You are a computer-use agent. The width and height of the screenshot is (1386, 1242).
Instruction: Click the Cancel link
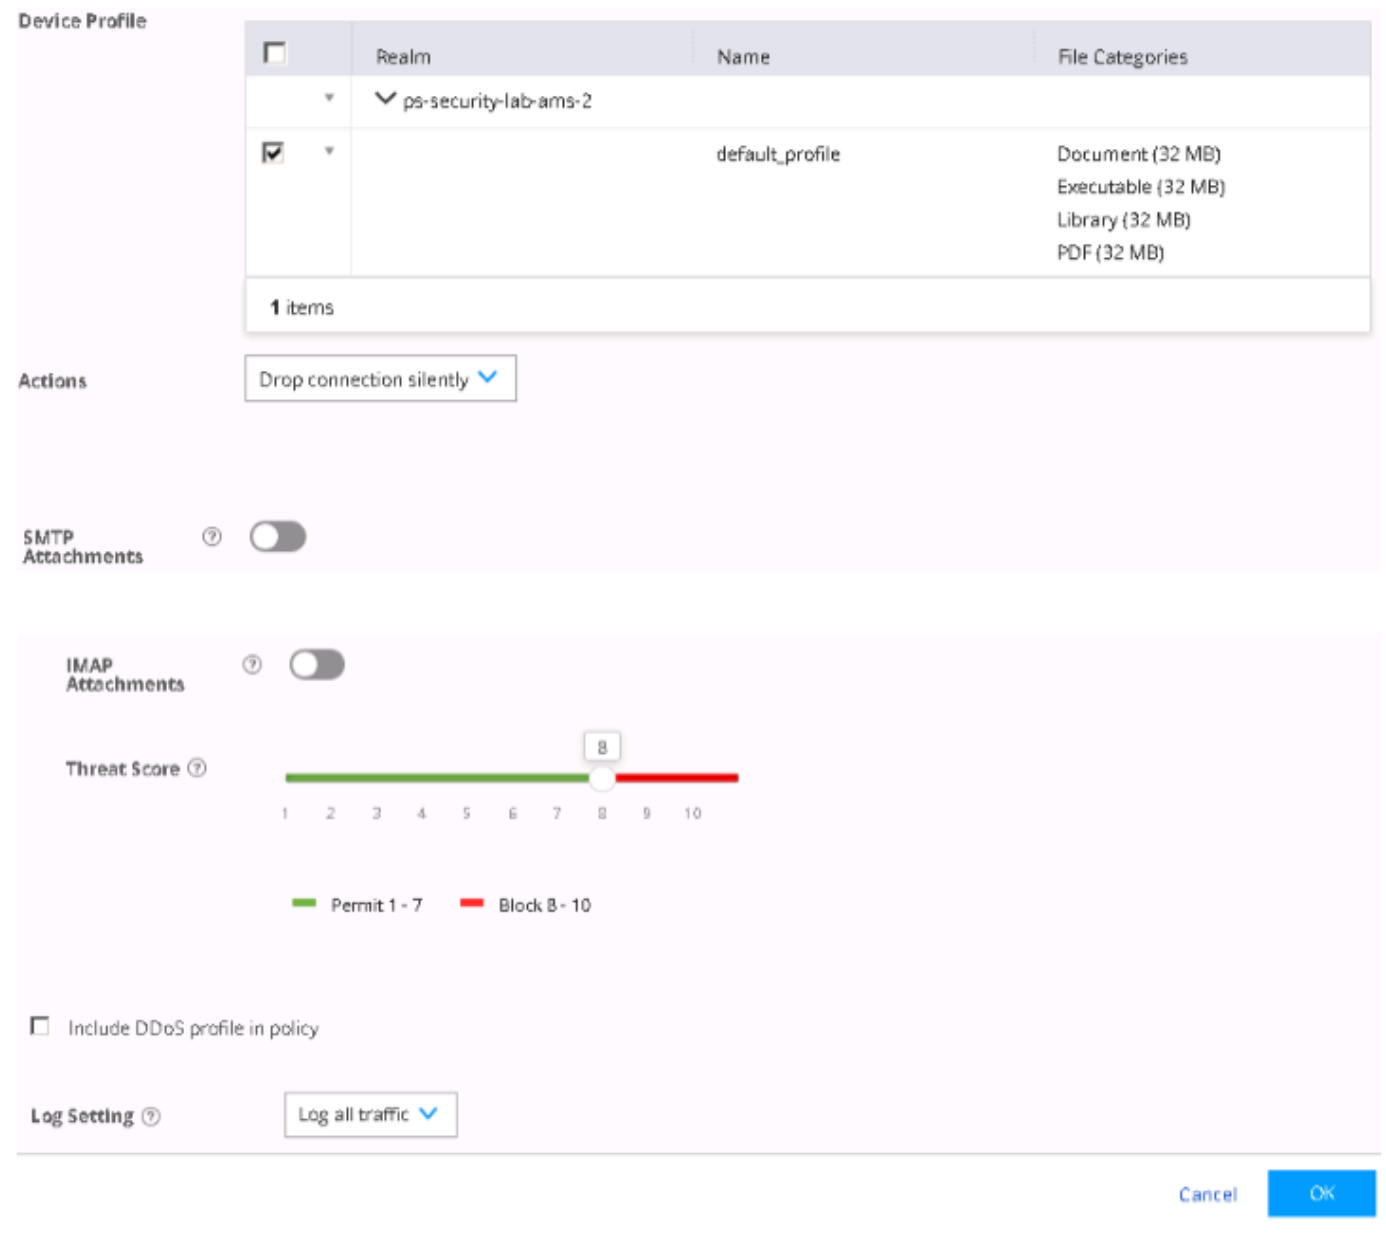[x=1207, y=1194]
